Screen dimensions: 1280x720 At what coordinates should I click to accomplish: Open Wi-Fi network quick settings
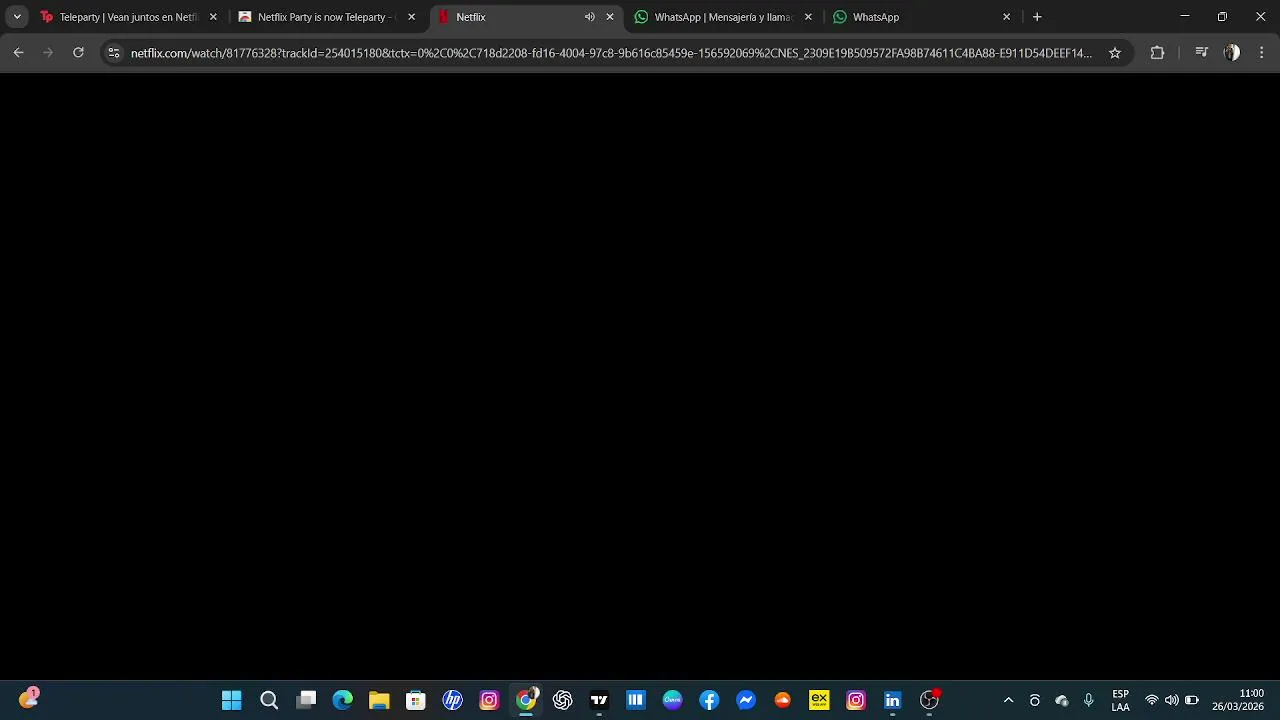click(1152, 700)
